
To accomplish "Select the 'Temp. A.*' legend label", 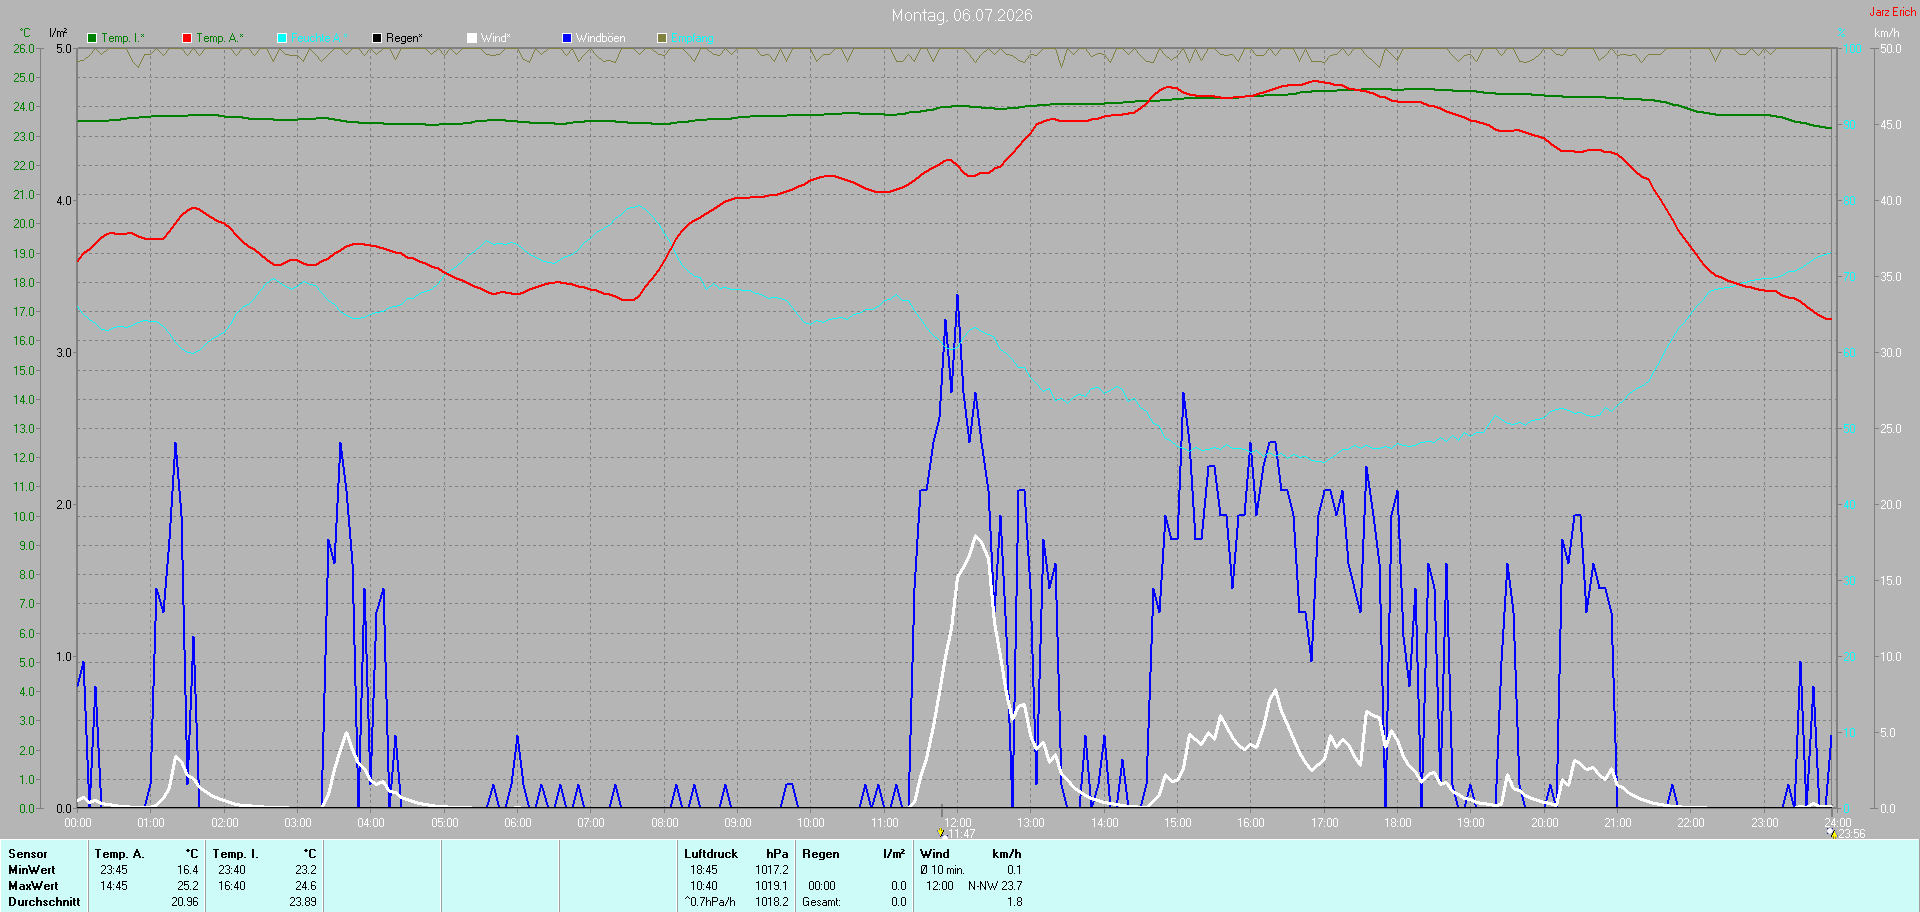I will [220, 38].
